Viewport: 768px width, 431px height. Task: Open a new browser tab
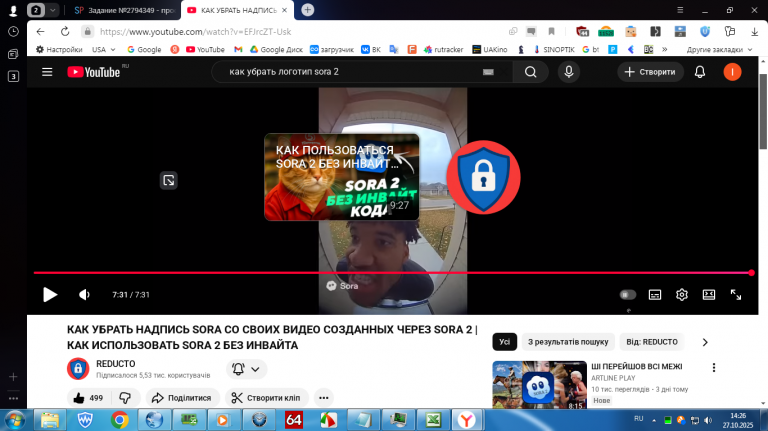[x=308, y=10]
